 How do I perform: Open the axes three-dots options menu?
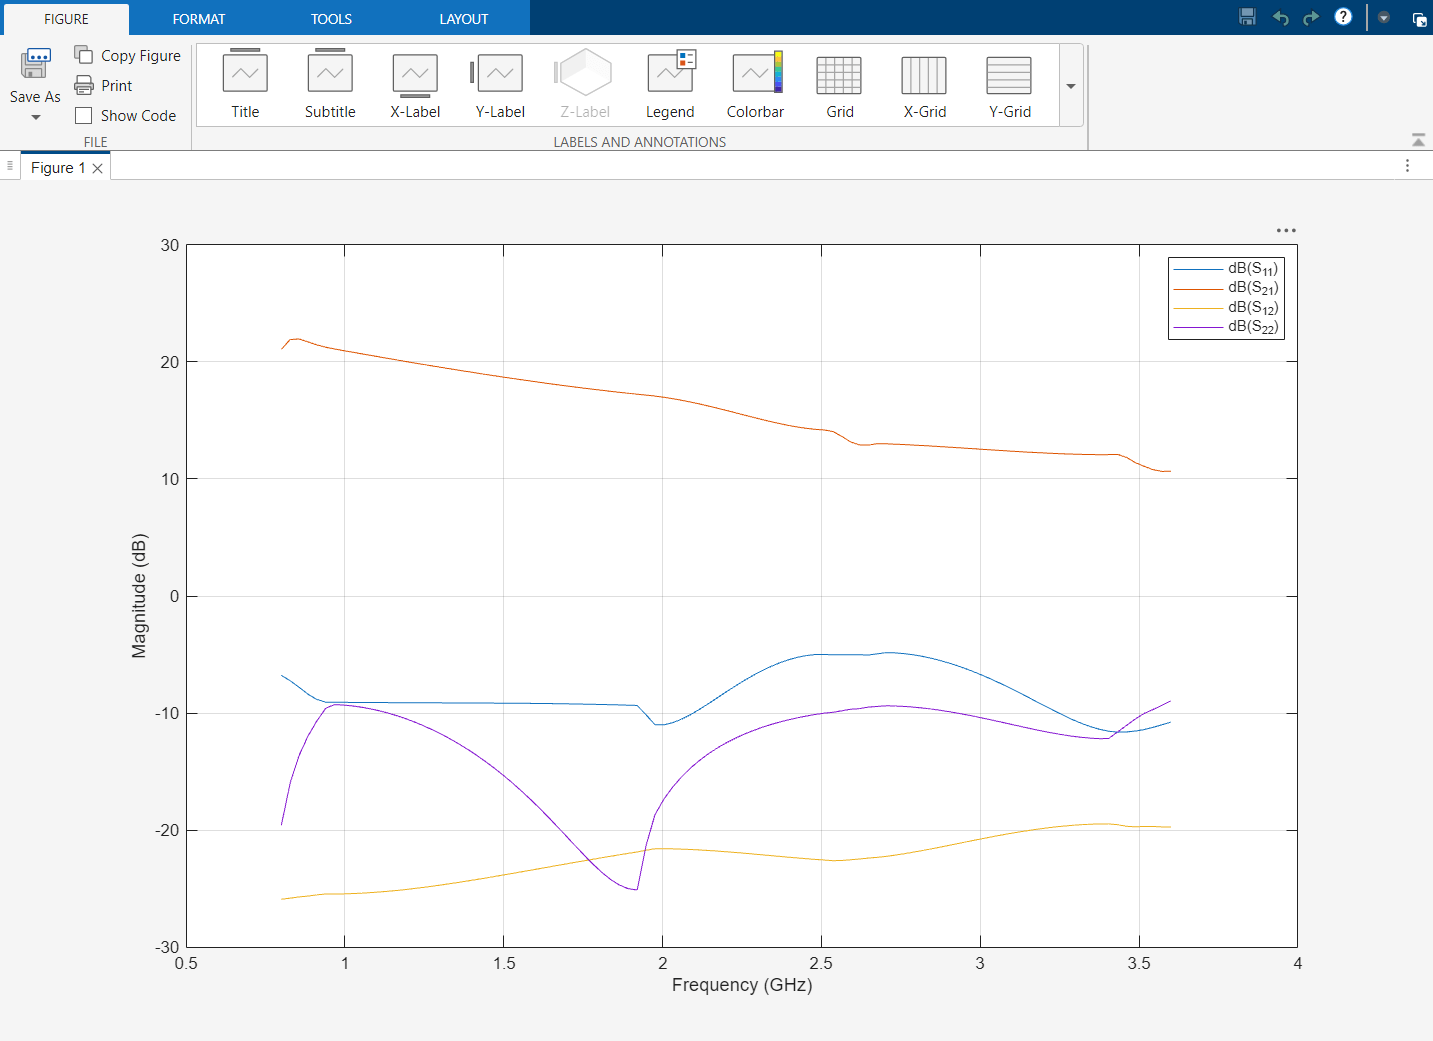coord(1286,231)
